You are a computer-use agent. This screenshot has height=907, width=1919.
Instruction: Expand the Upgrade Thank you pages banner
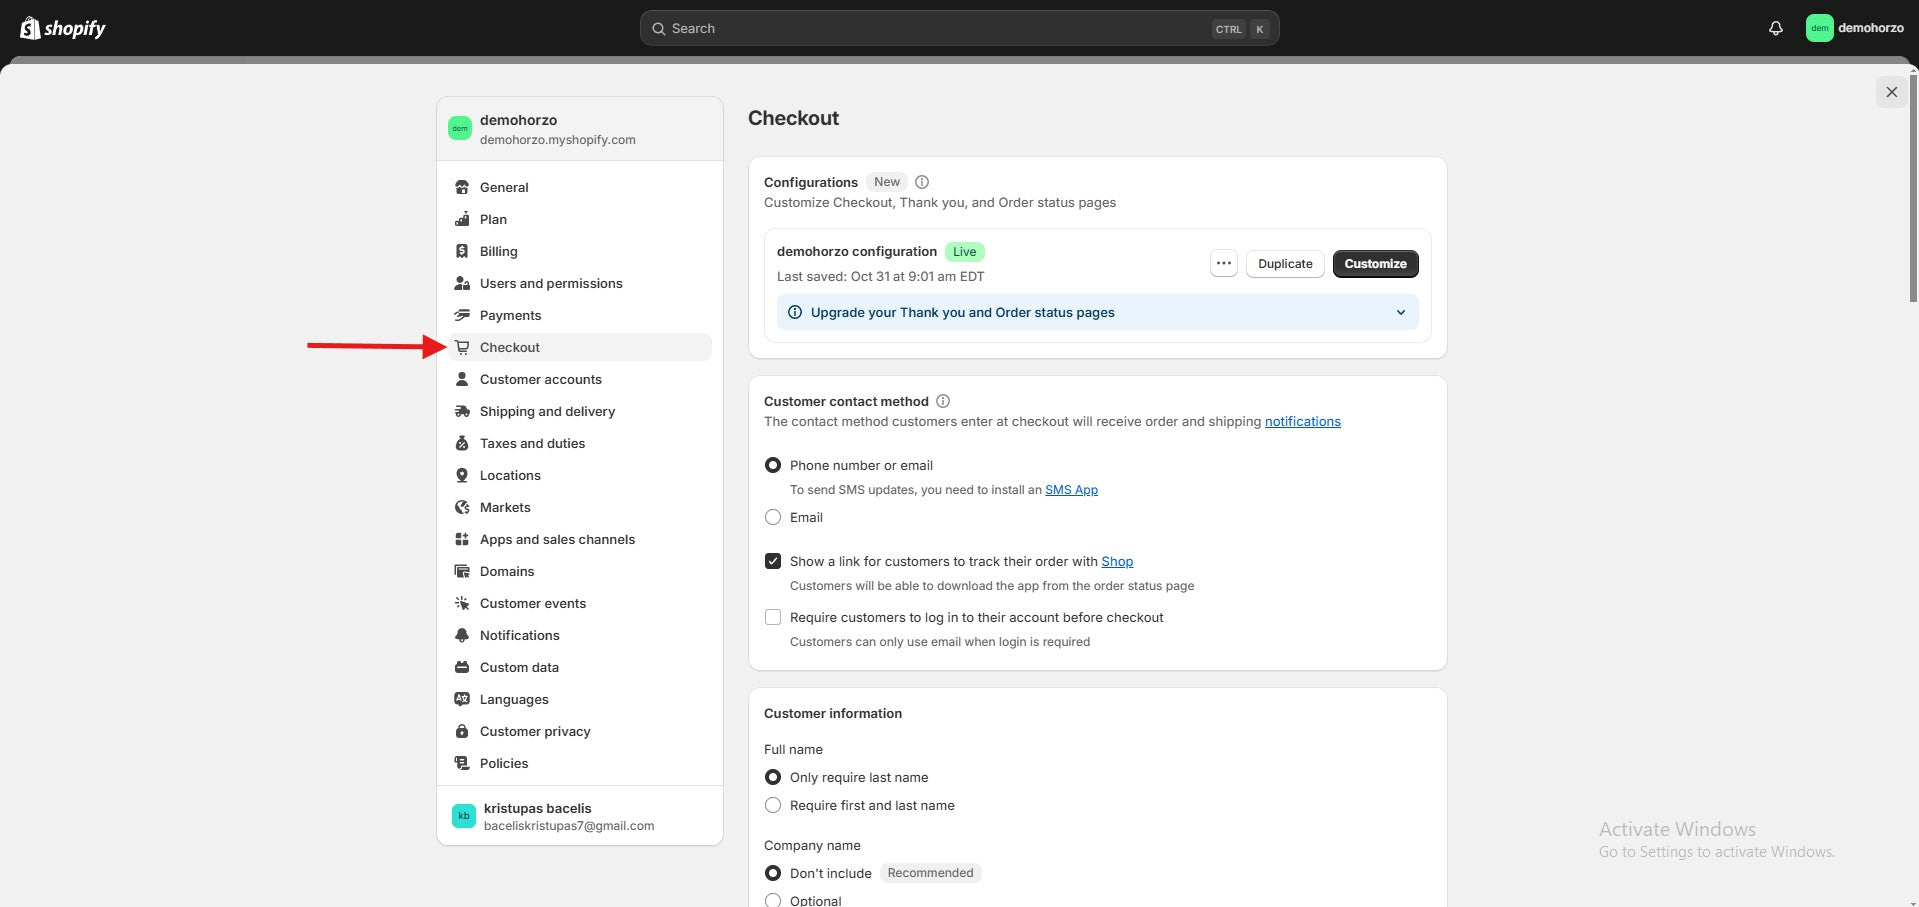[x=1400, y=312]
